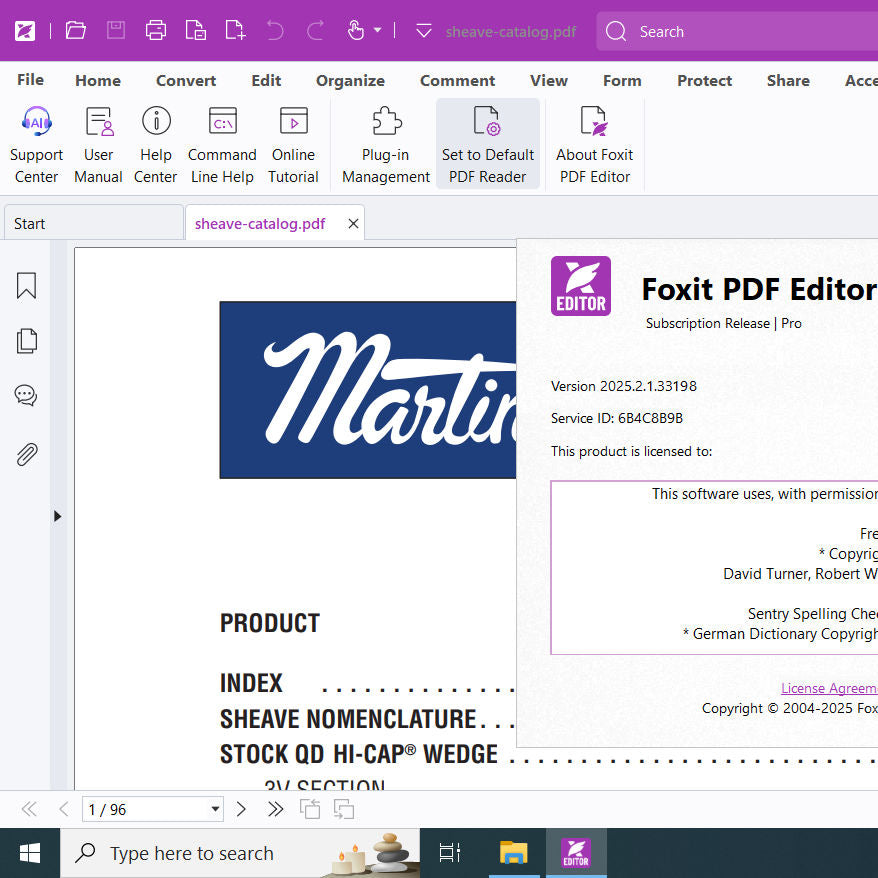878x878 pixels.
Task: Open the Bookmarks panel
Action: coord(26,286)
